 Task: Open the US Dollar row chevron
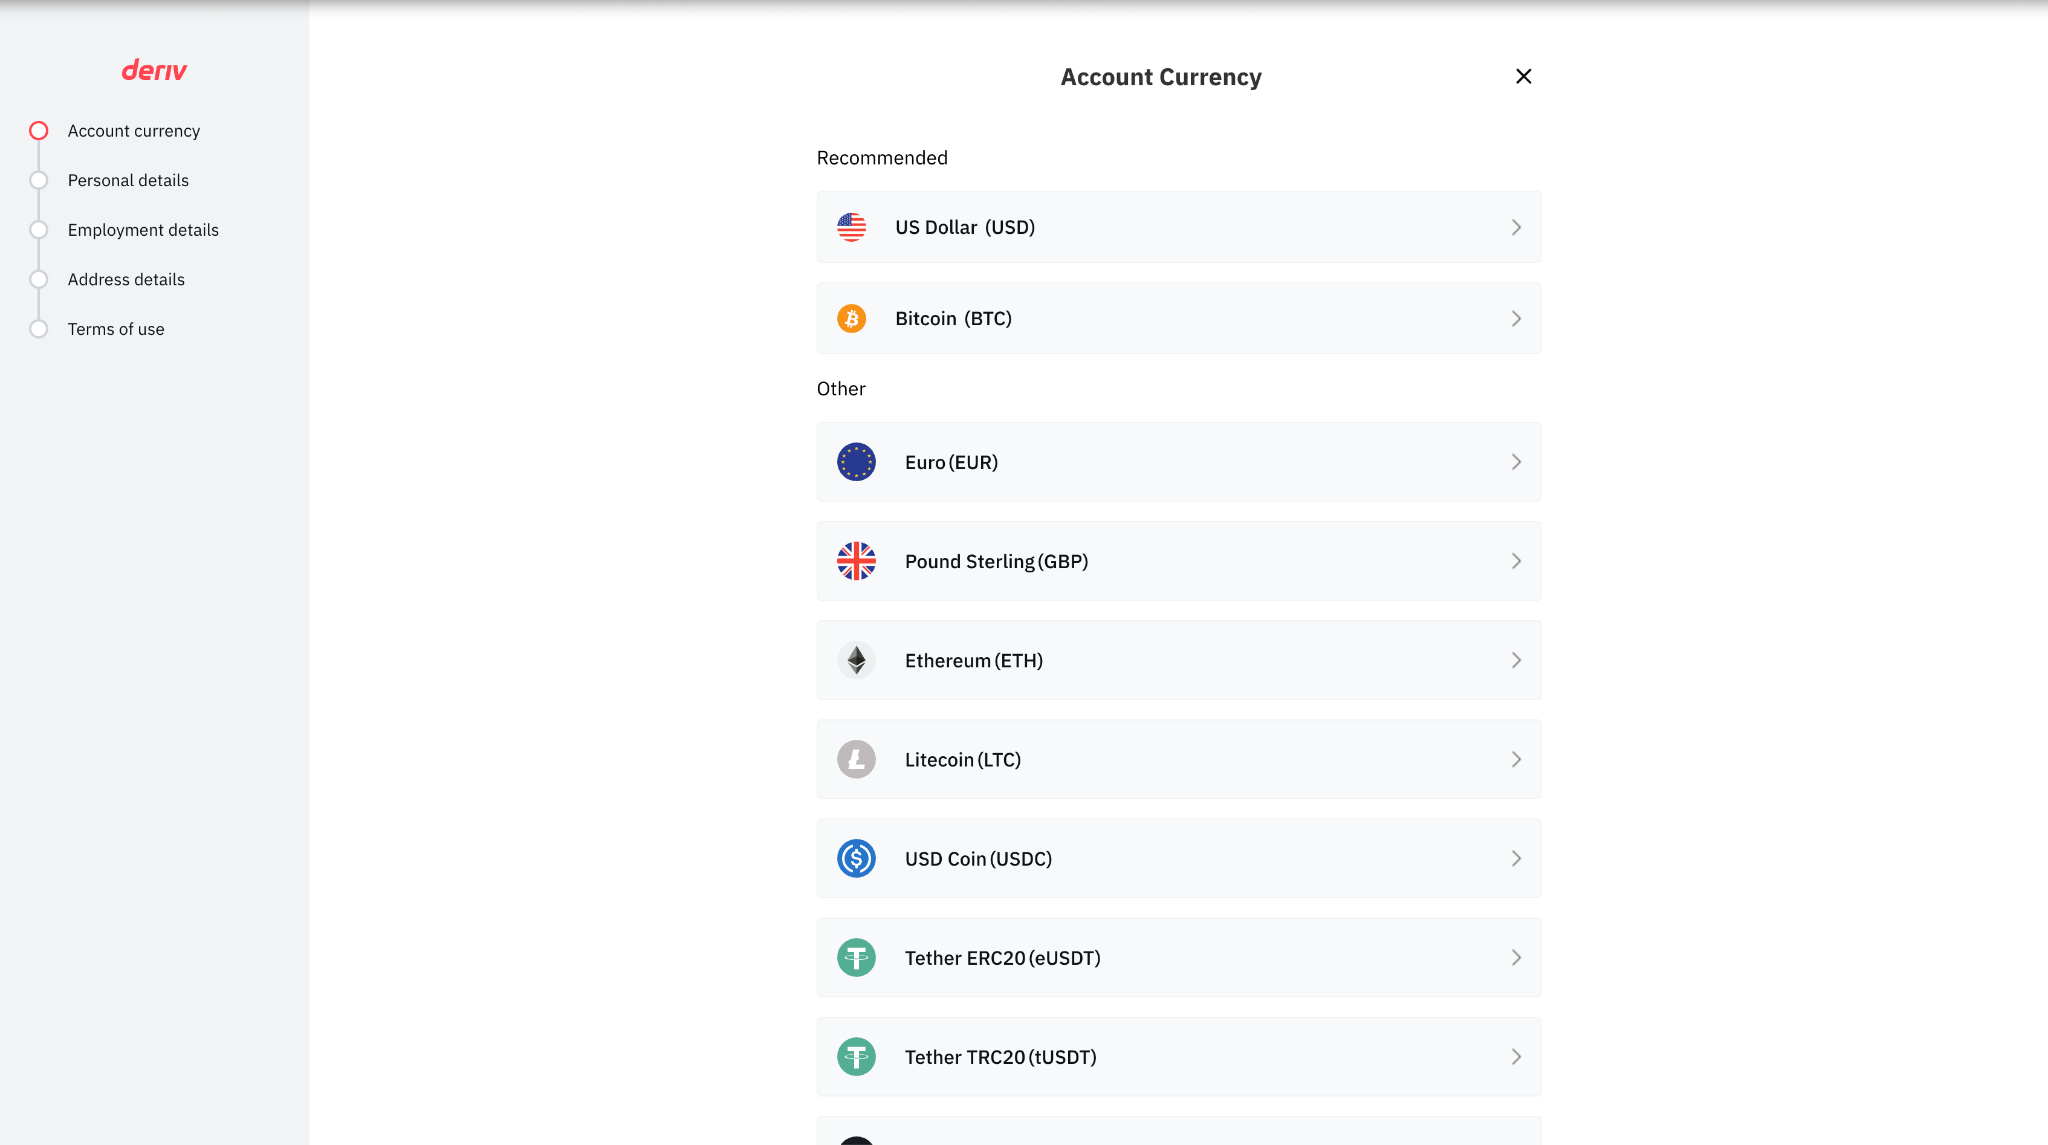click(1516, 227)
